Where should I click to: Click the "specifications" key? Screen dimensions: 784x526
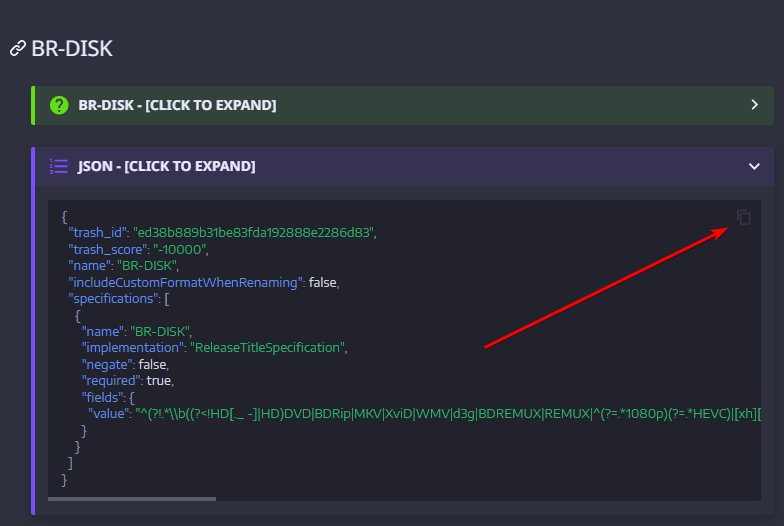(113, 298)
